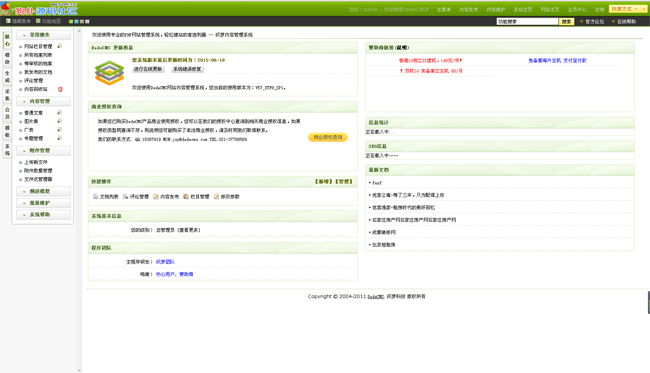This screenshot has height=373, width=650.
Task: Click the [查看更多] link
Action: 189,230
